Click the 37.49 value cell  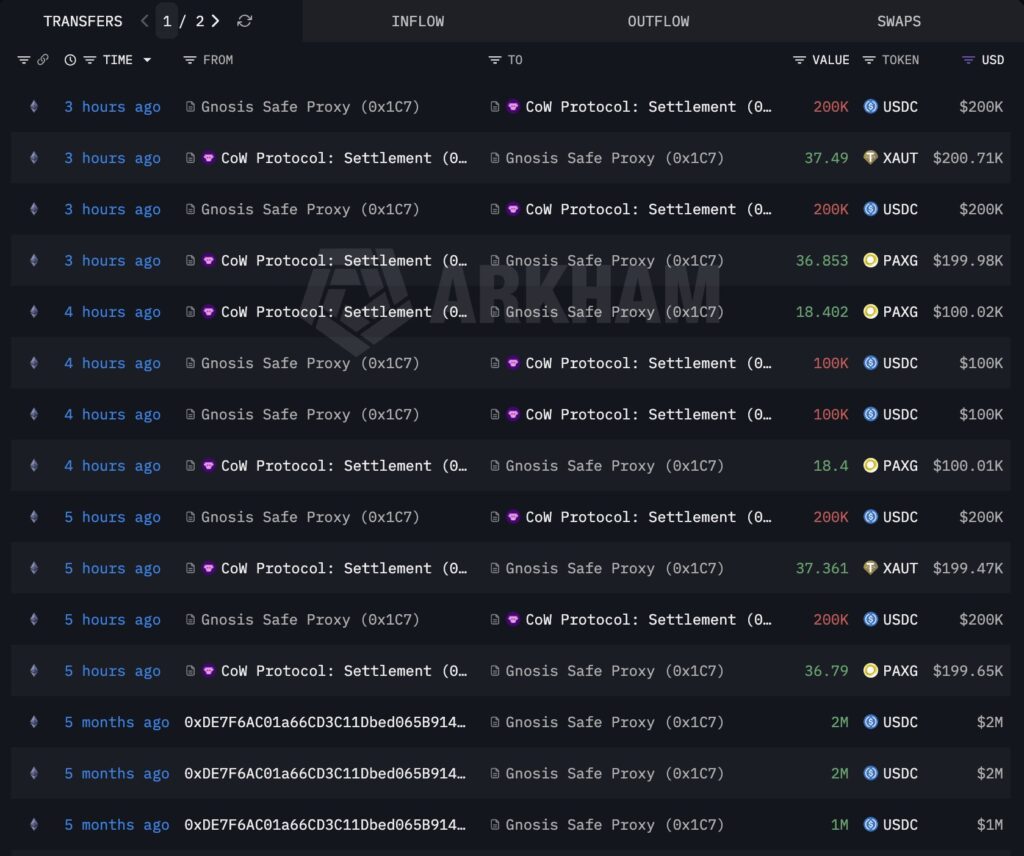[826, 158]
